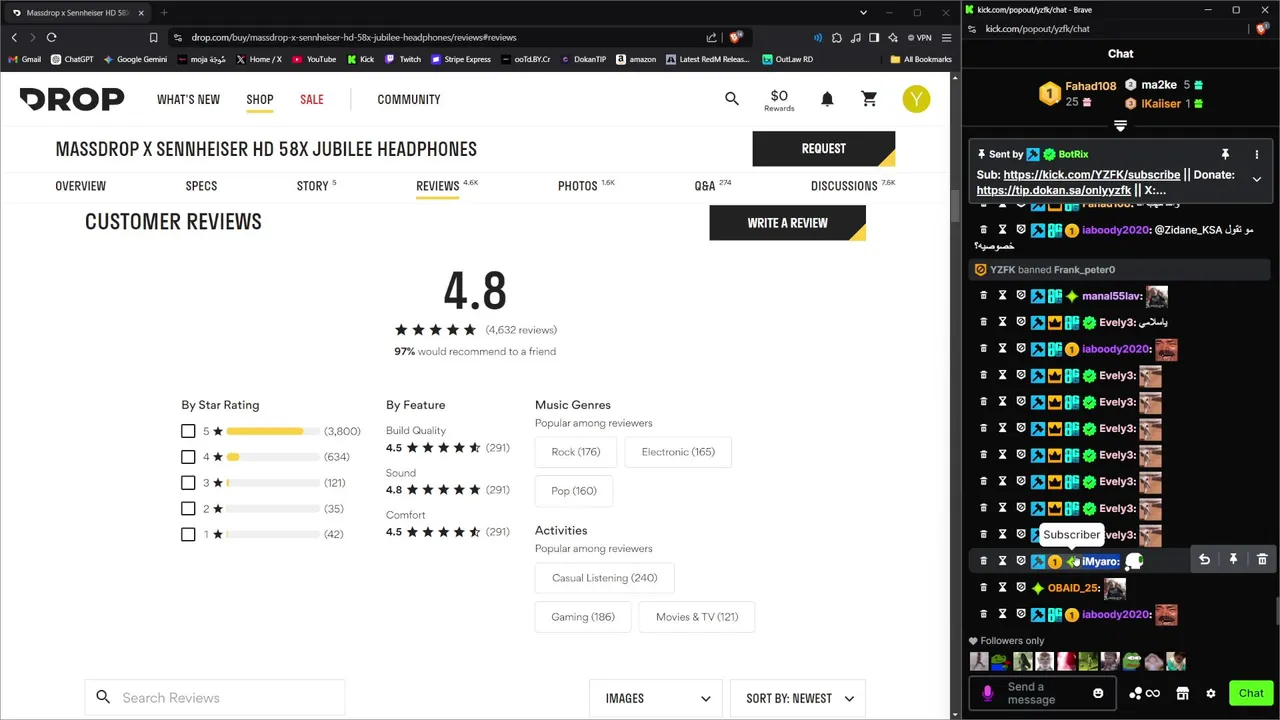The width and height of the screenshot is (1280, 720).
Task: Open the yellow Y account avatar
Action: 916,99
